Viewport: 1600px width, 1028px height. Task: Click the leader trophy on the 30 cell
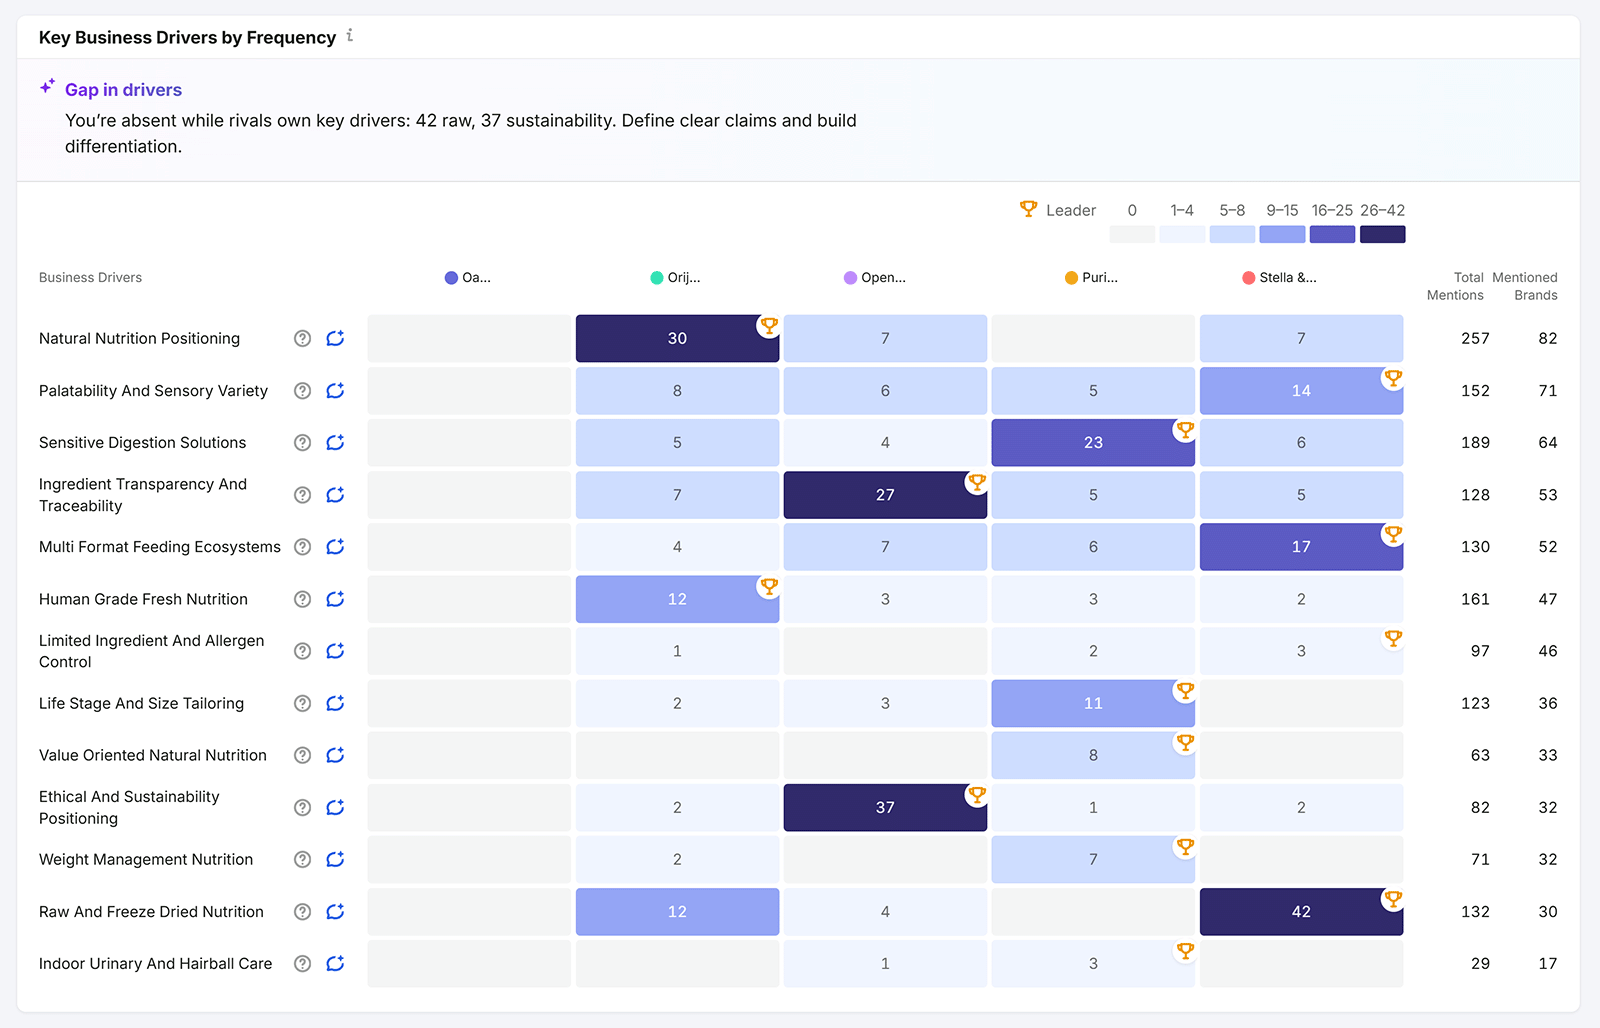point(769,326)
